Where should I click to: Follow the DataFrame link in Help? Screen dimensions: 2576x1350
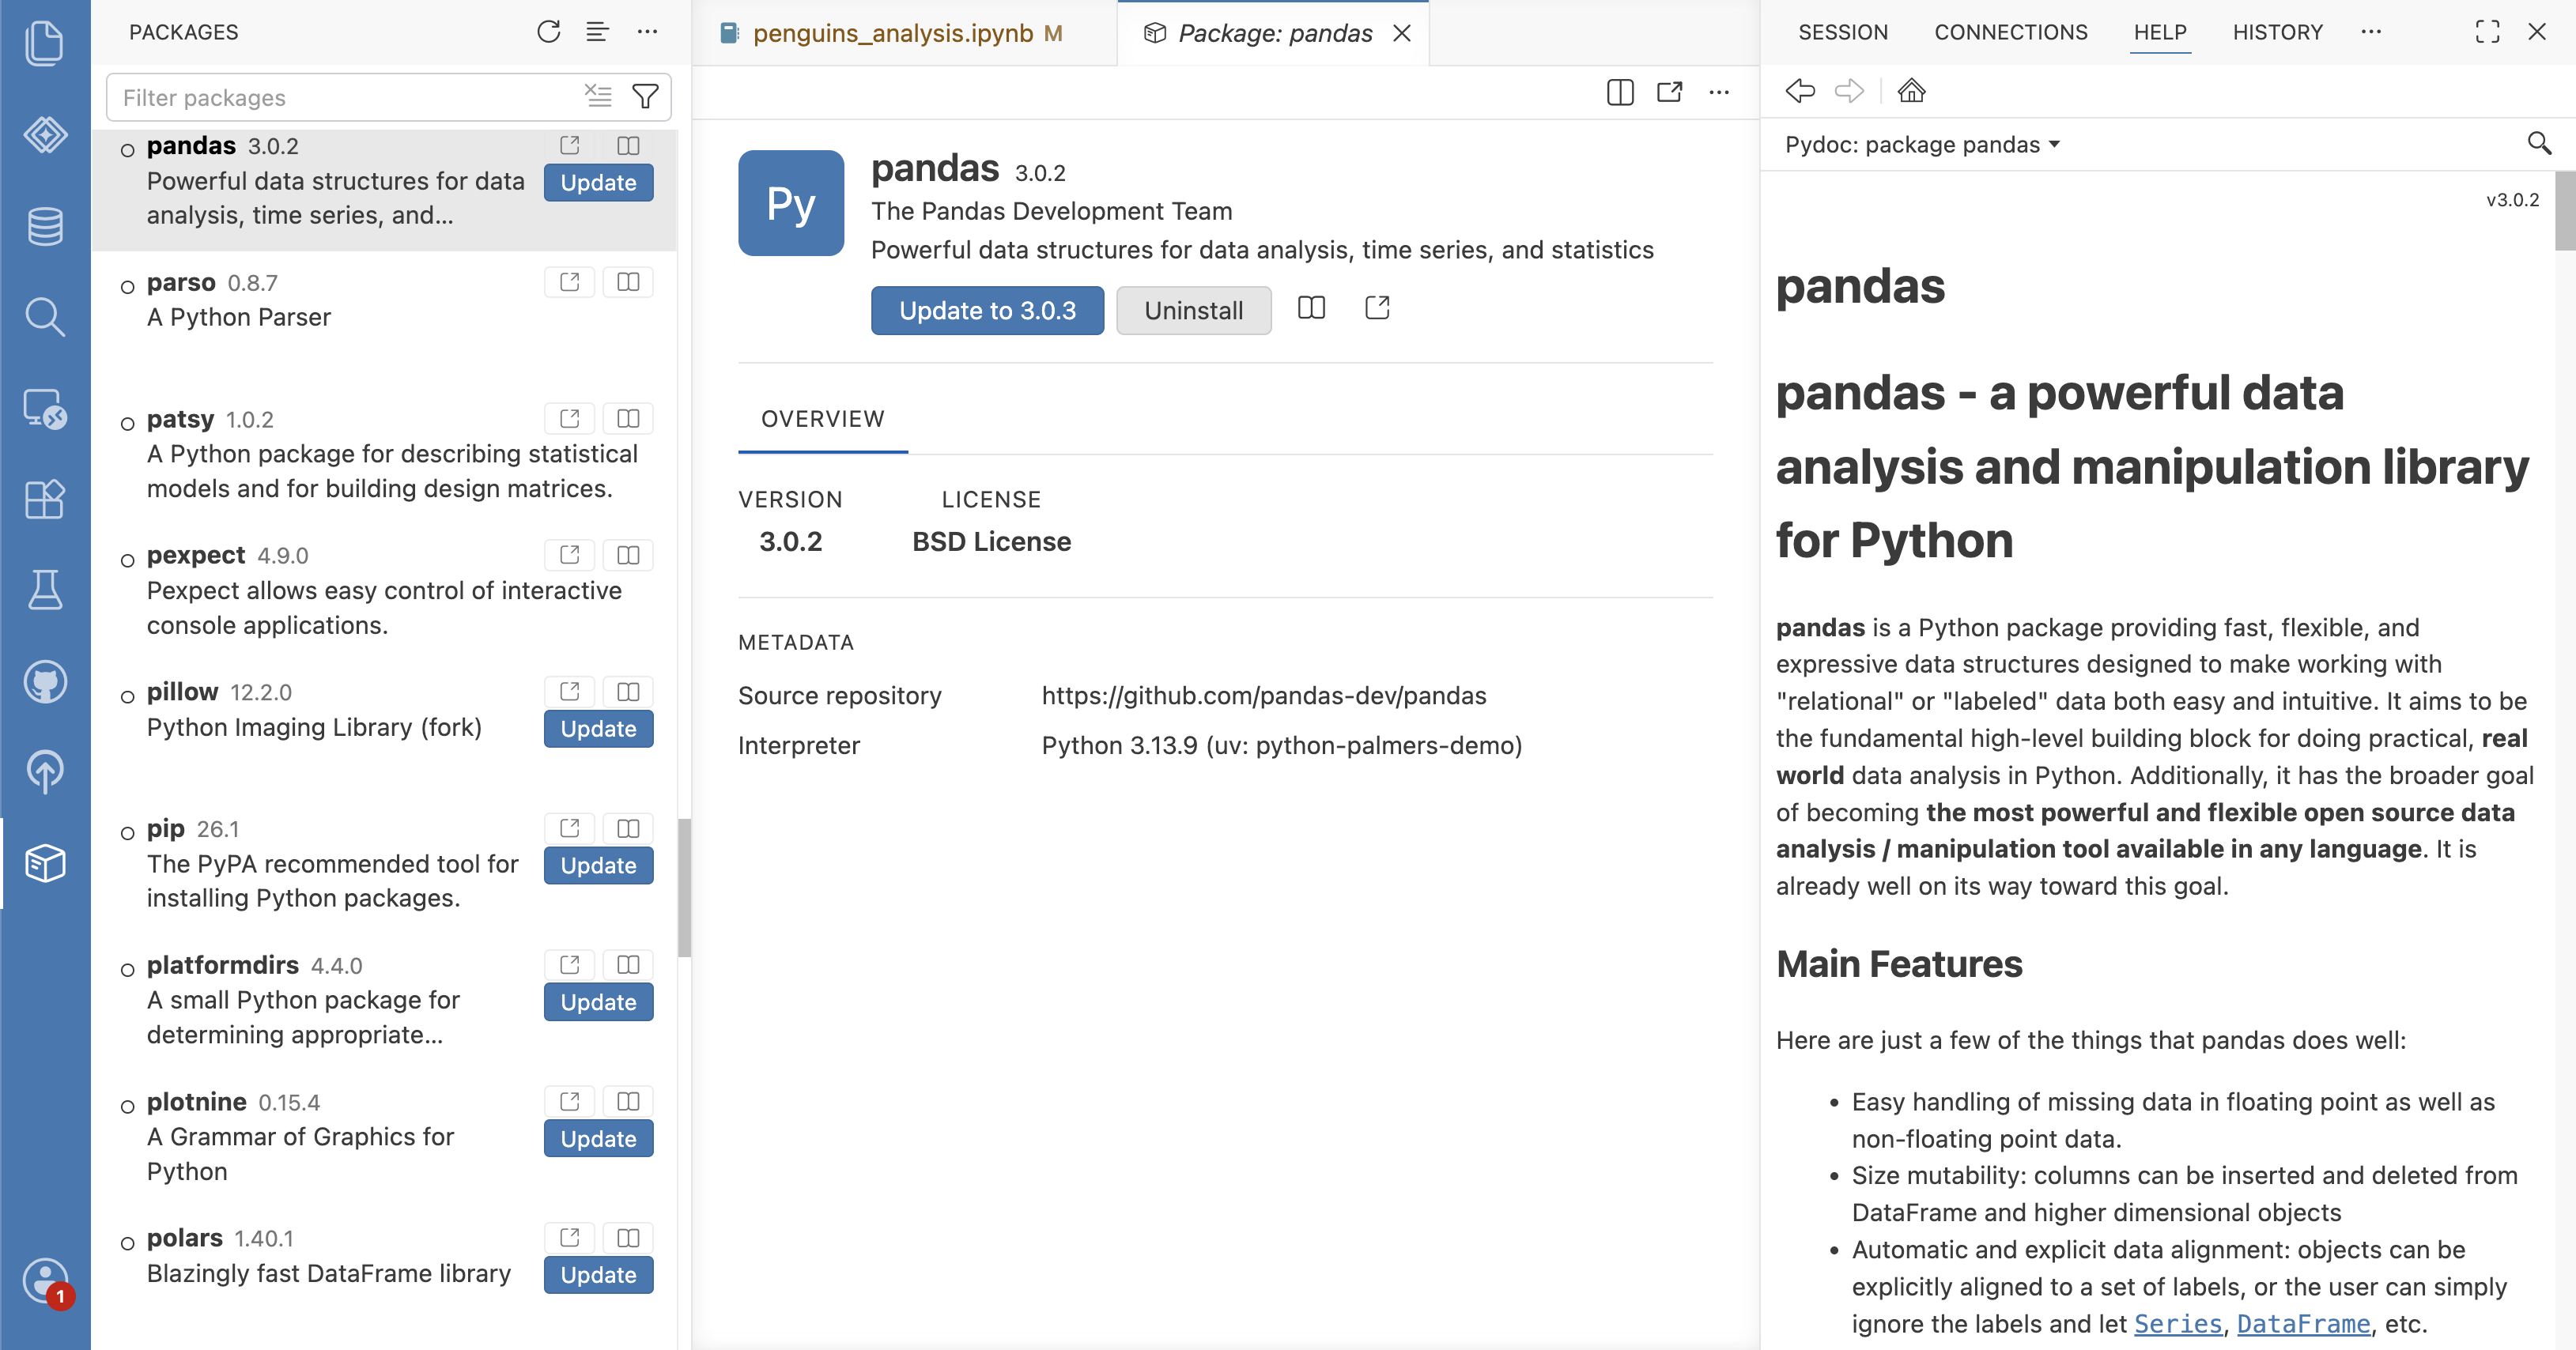2303,1324
